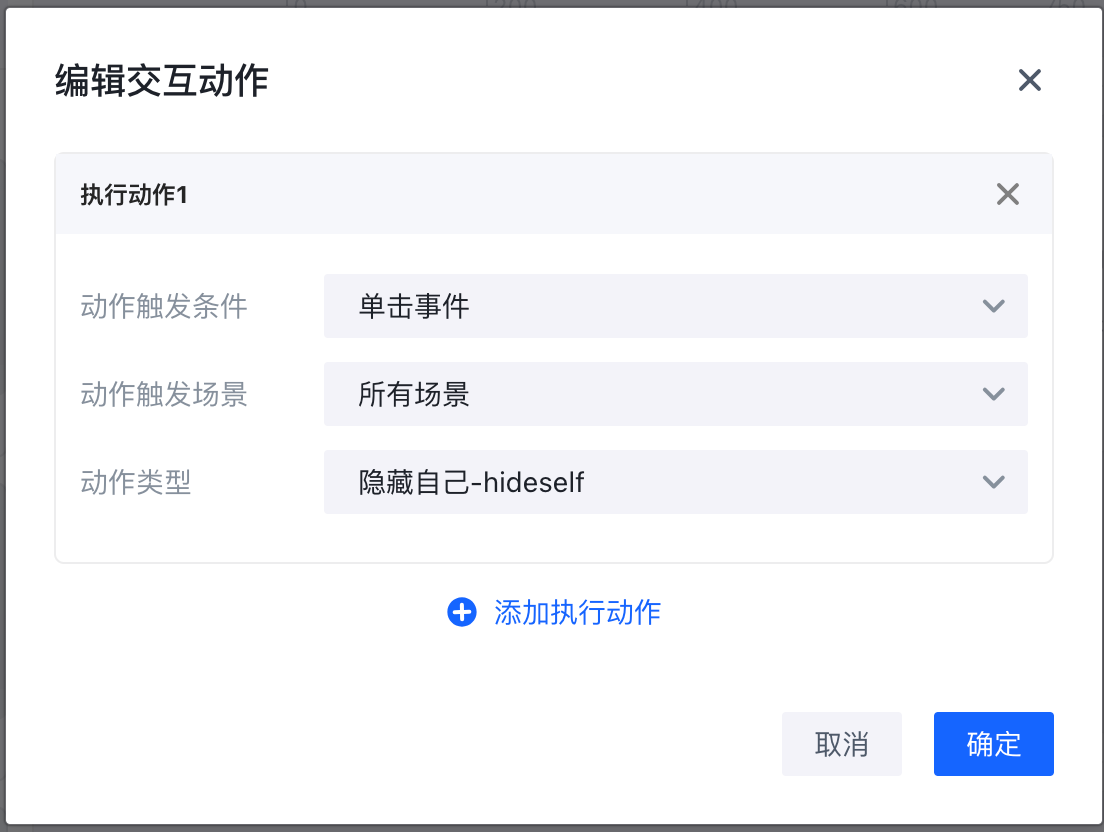The height and width of the screenshot is (832, 1104).
Task: Click the 动作类型 label
Action: point(136,483)
